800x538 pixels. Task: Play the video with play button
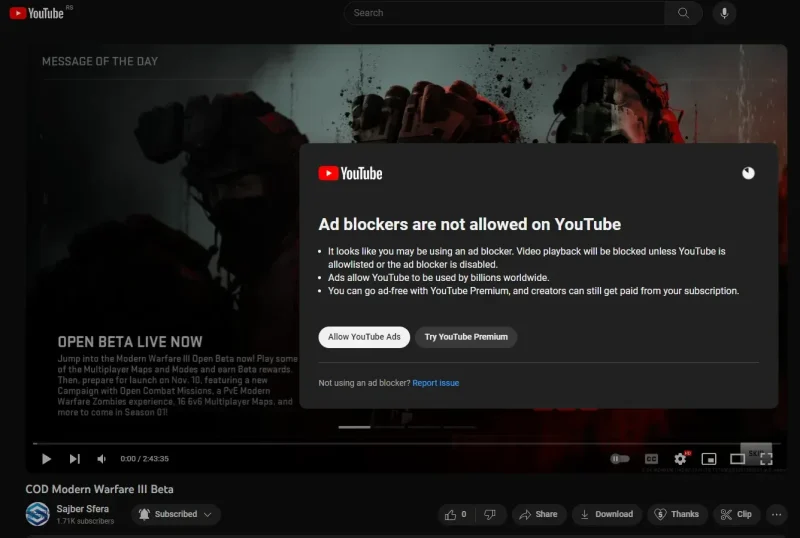point(46,459)
